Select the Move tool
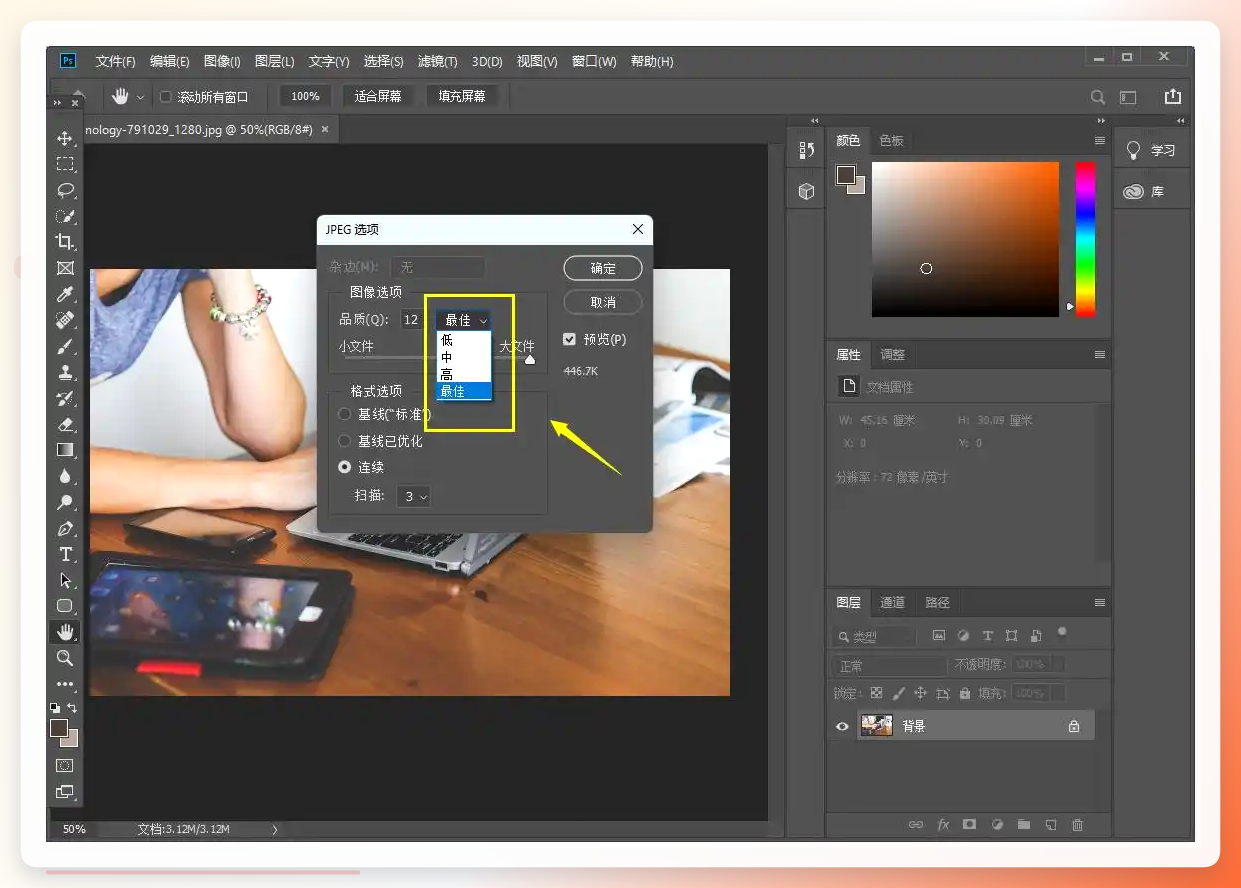 [x=65, y=138]
